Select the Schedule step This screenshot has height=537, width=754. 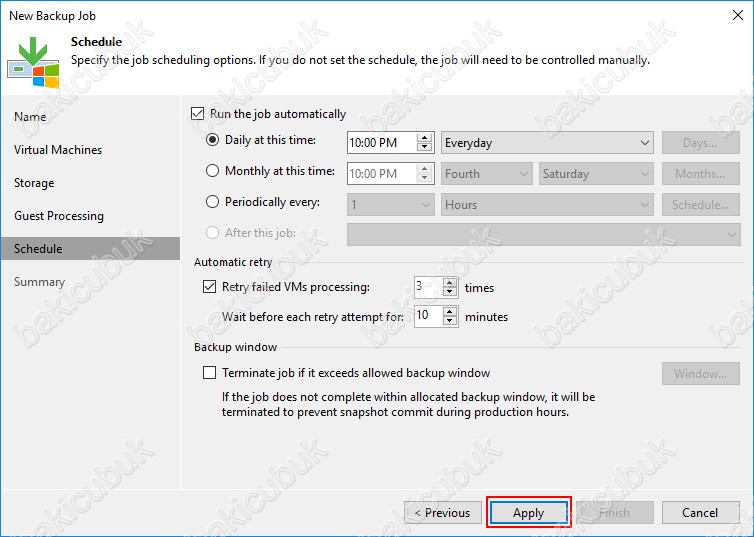(90, 249)
